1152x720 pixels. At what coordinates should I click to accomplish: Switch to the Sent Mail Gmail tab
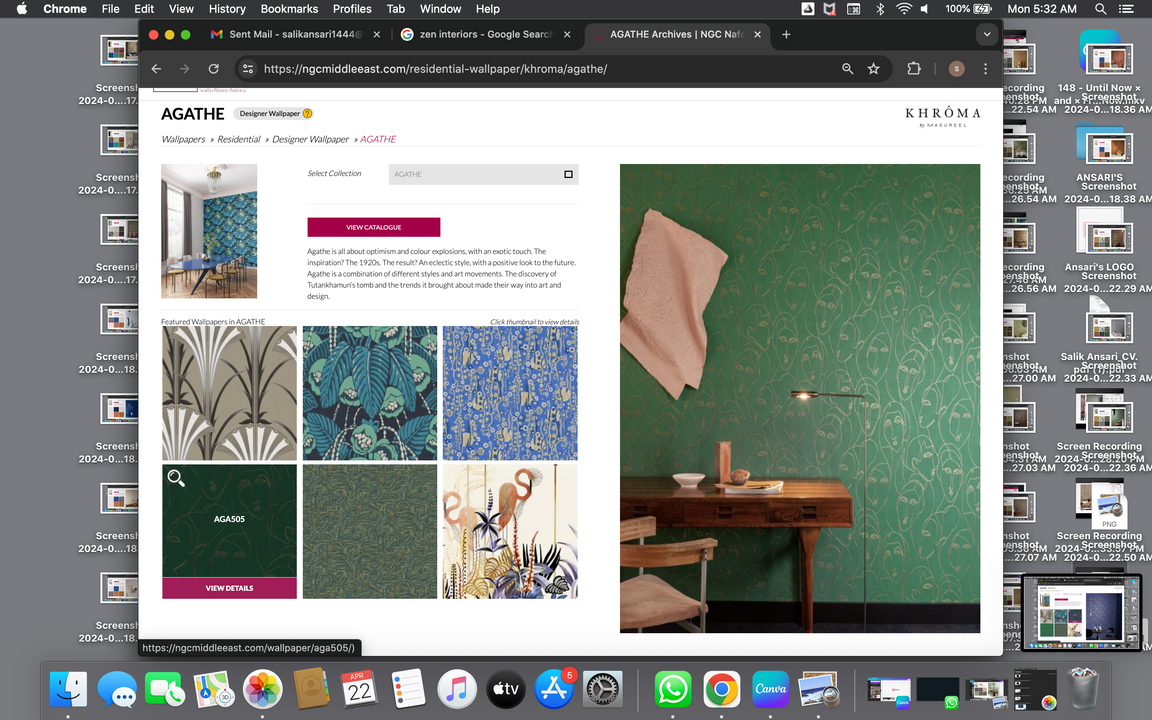point(296,35)
